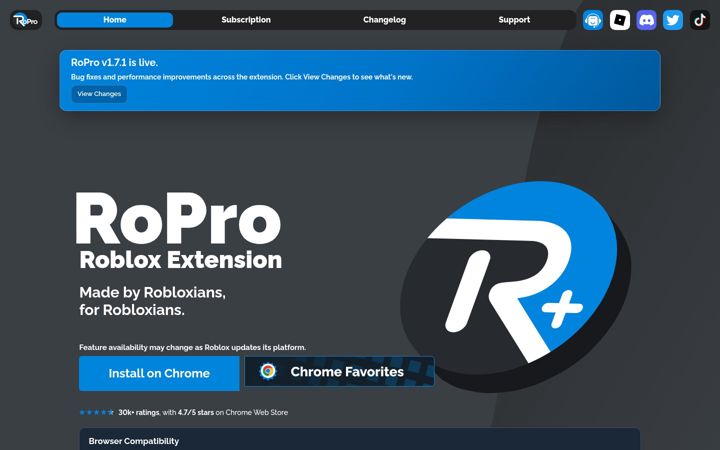This screenshot has height=450, width=720.
Task: Select the Home tab
Action: [115, 20]
